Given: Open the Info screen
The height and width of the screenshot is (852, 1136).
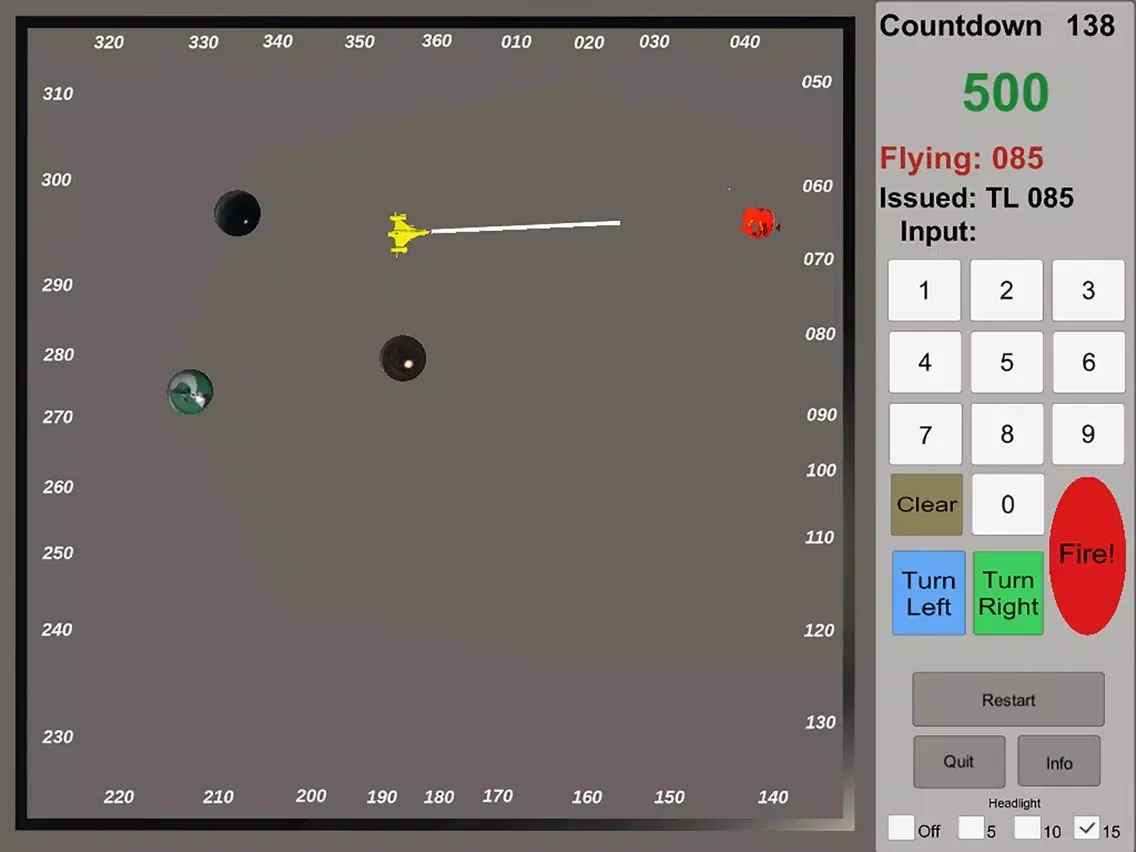Looking at the screenshot, I should tap(1058, 761).
